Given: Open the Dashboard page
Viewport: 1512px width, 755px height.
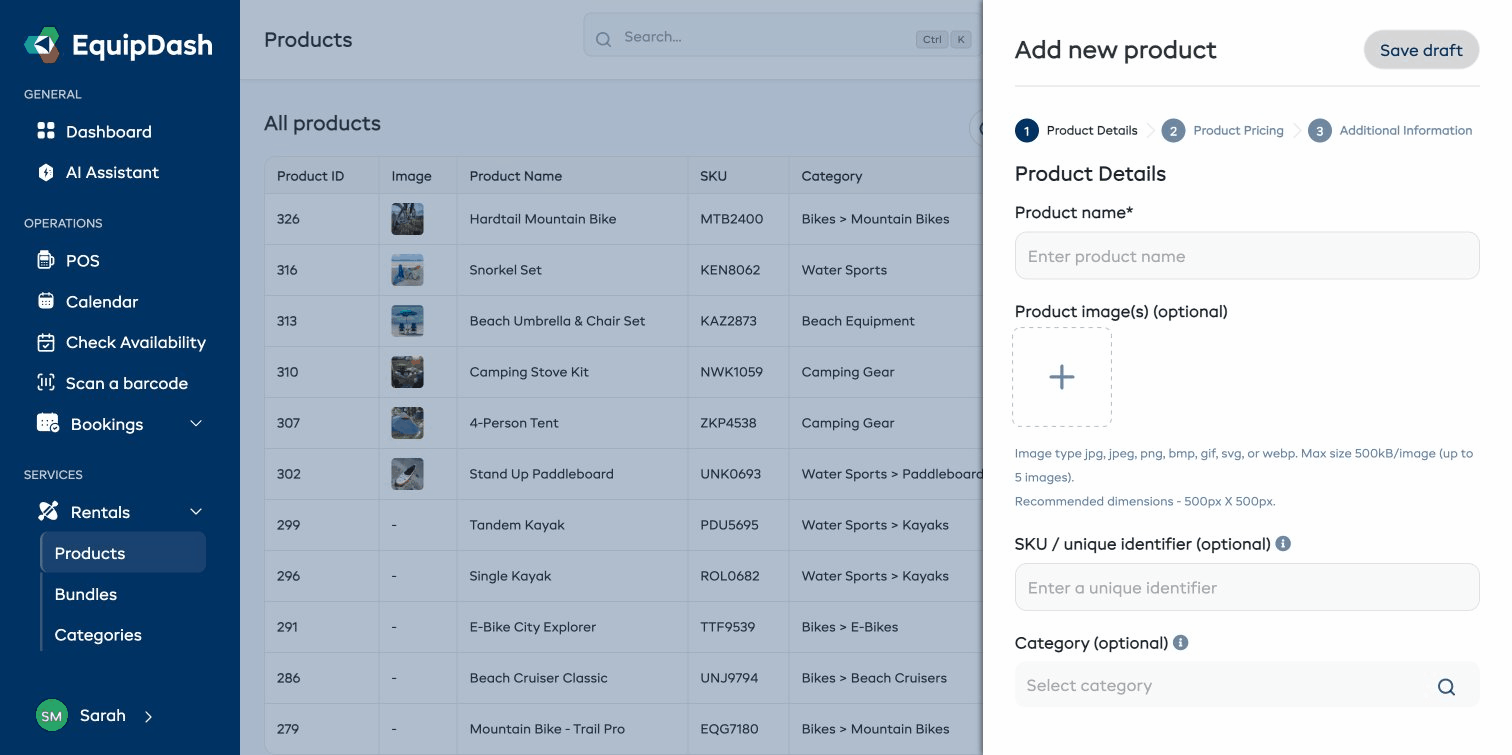Looking at the screenshot, I should [108, 131].
